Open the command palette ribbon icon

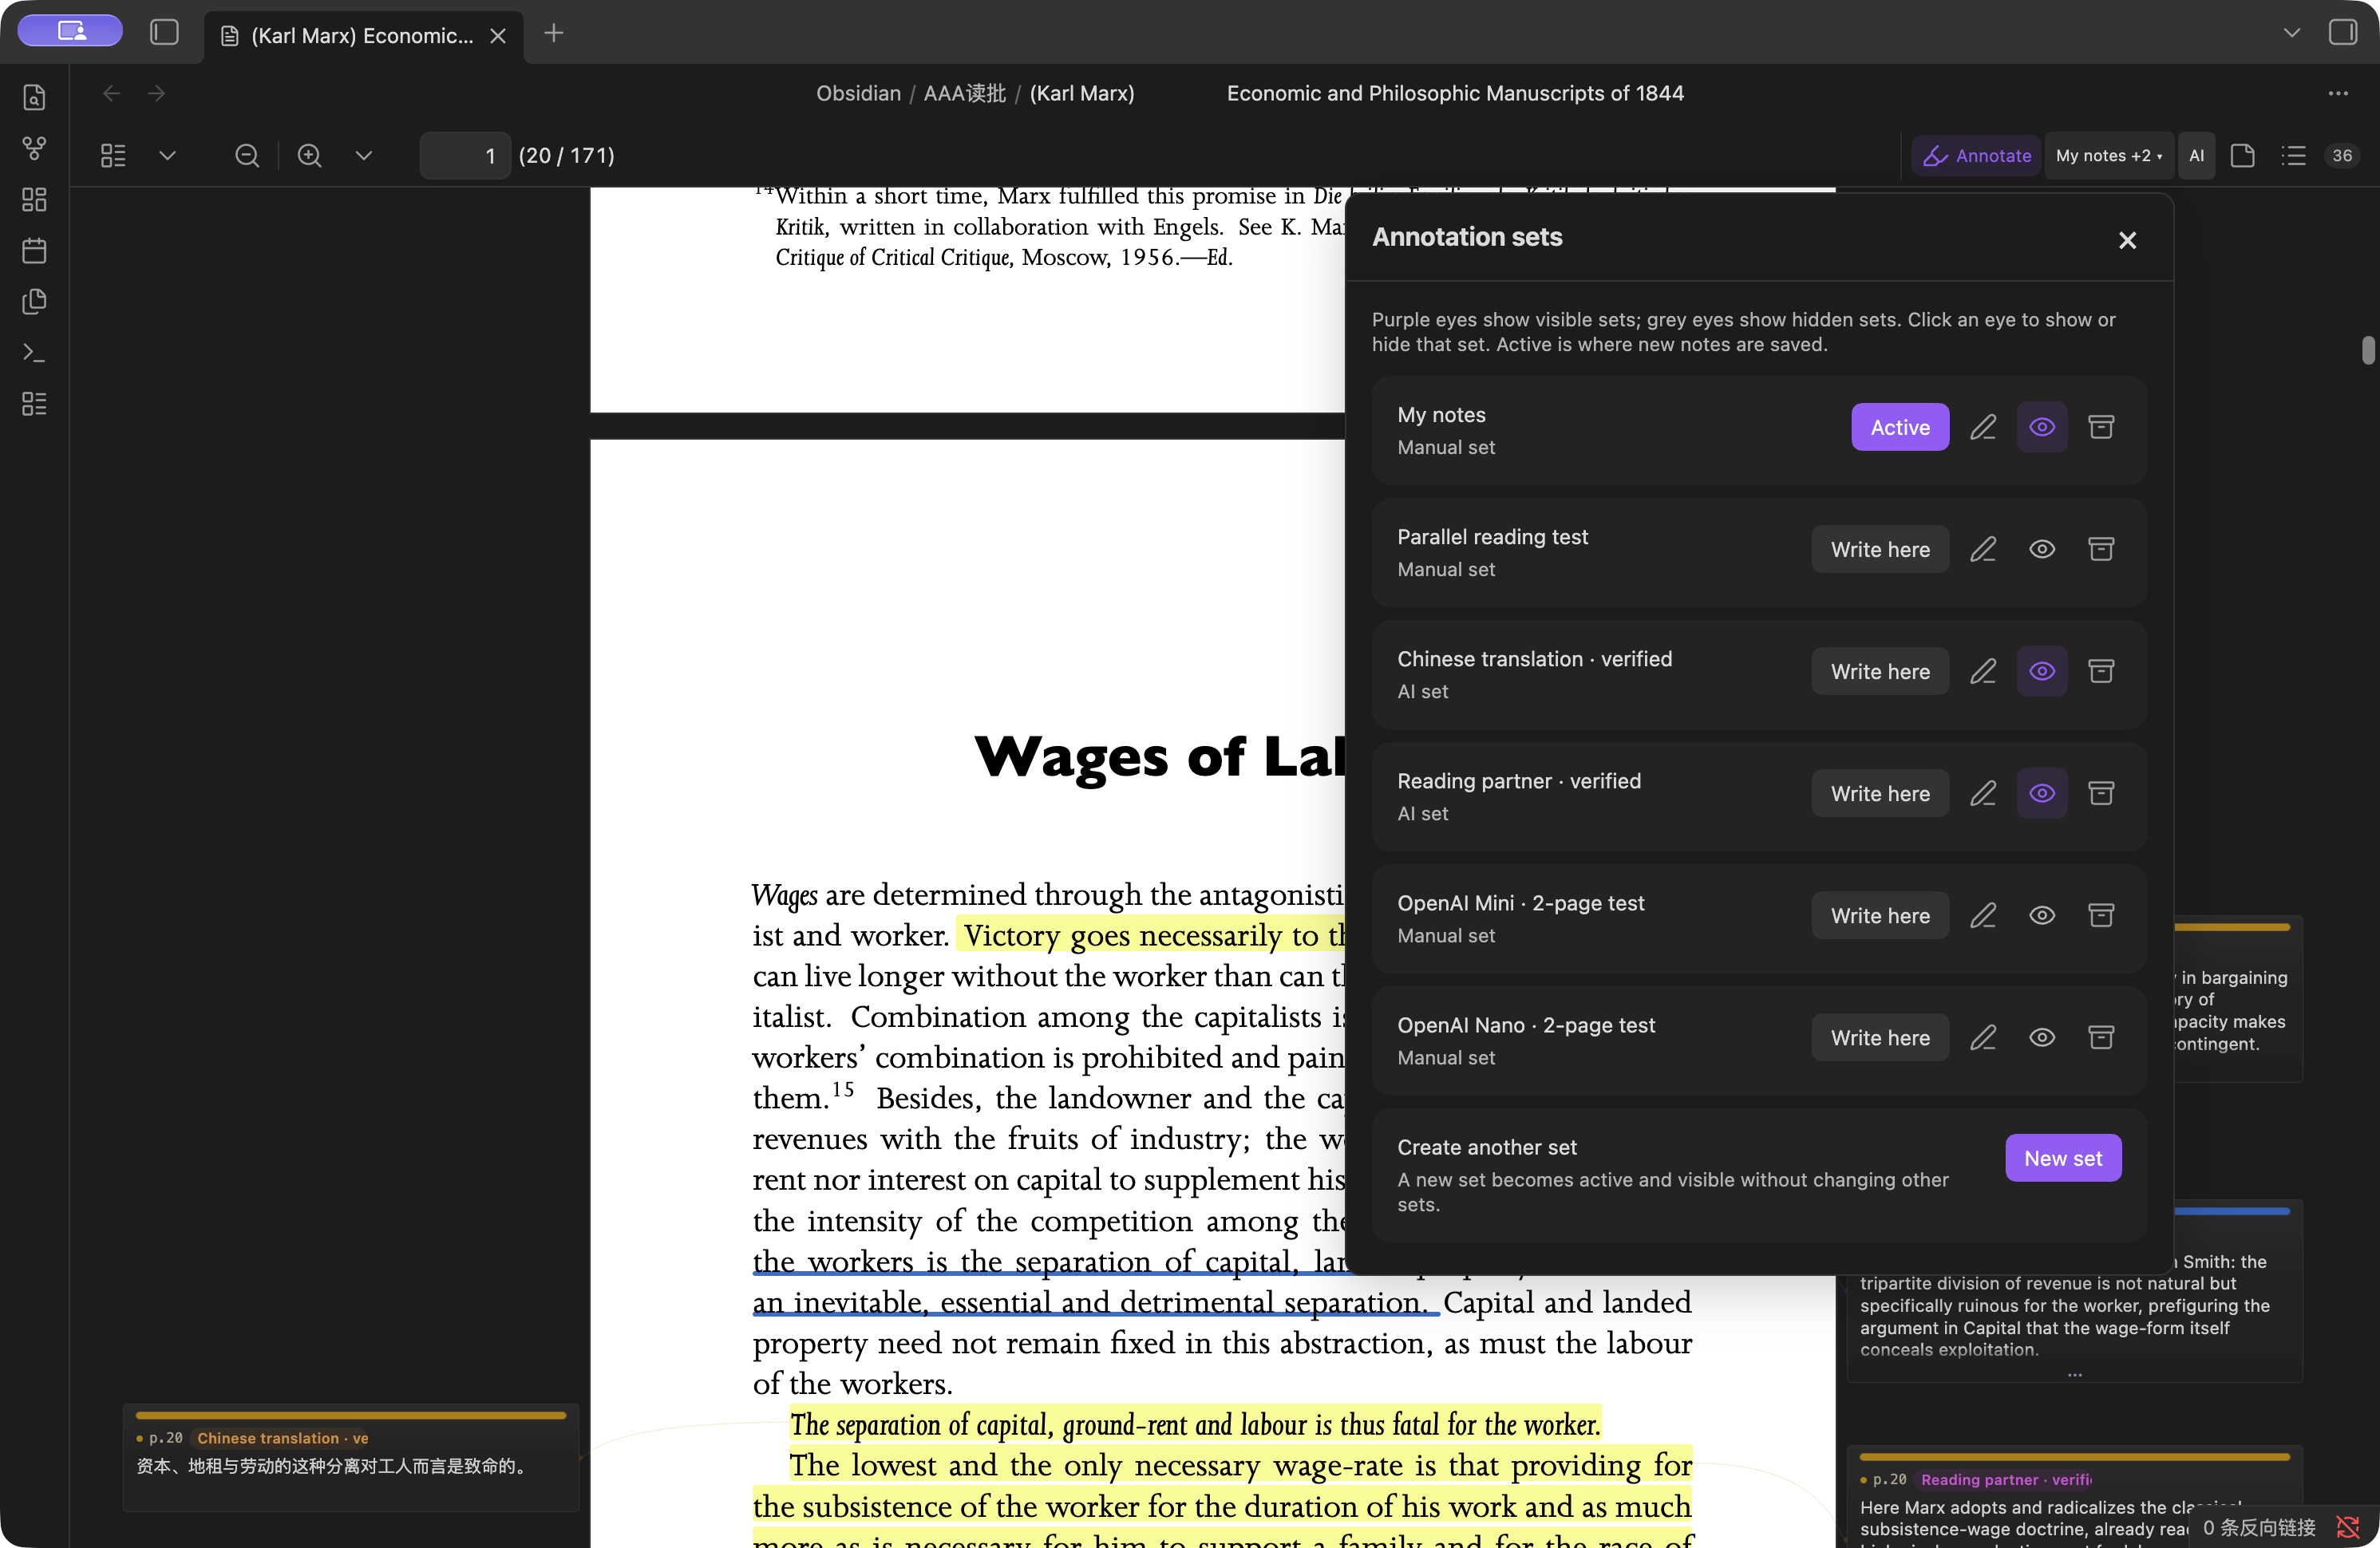click(35, 352)
